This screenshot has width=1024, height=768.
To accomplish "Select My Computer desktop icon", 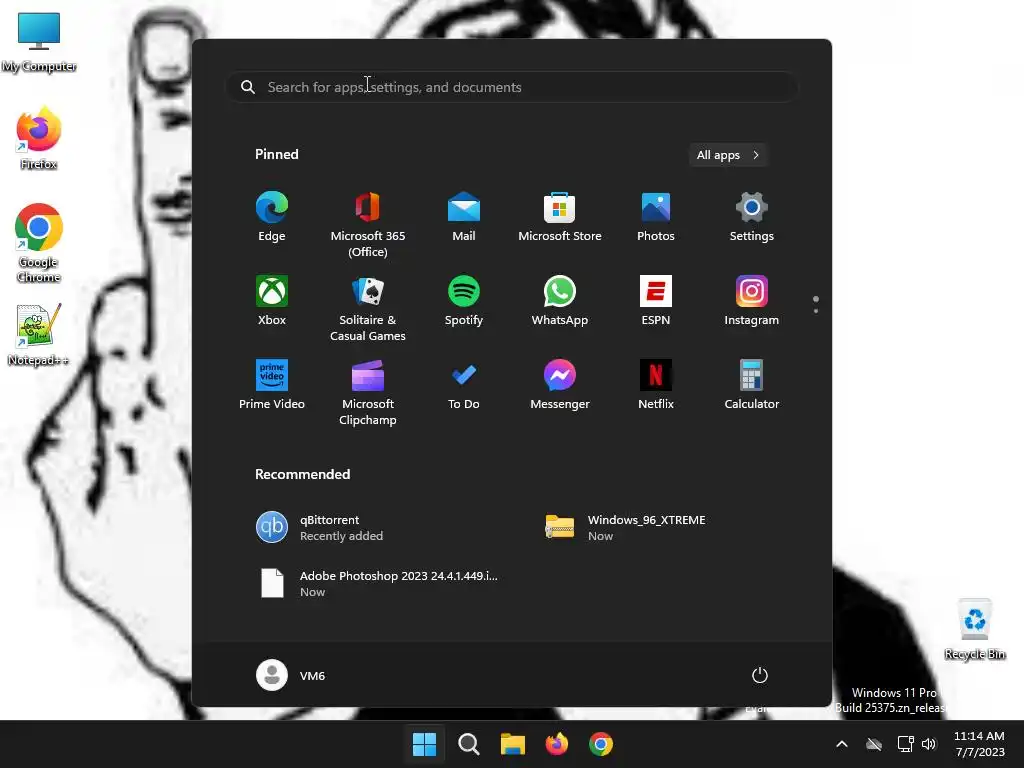I will (x=39, y=42).
